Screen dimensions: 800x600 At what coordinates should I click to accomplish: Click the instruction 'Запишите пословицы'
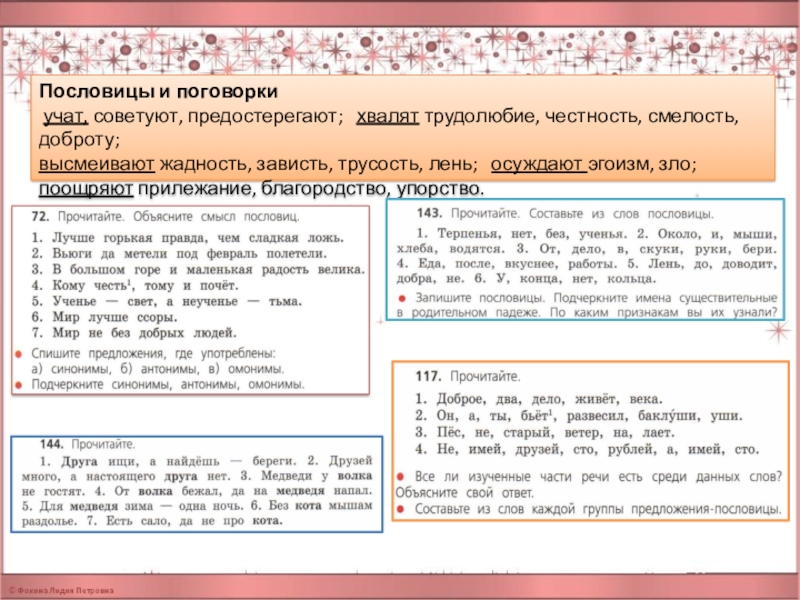point(481,297)
